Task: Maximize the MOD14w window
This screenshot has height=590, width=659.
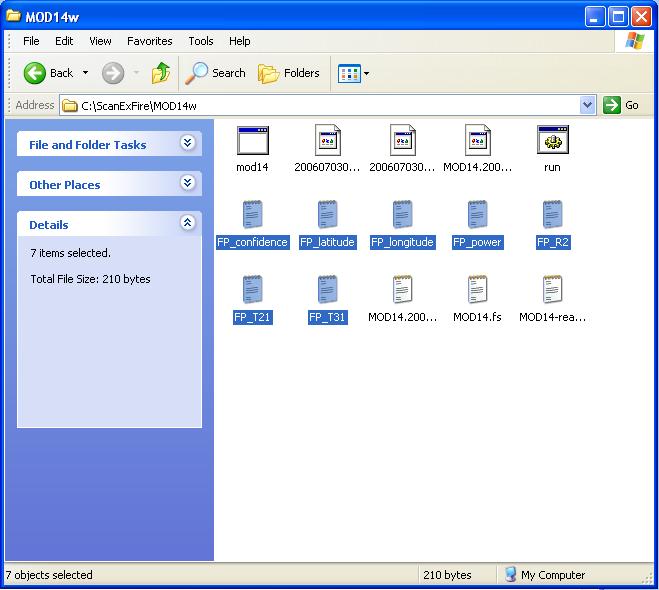Action: (x=618, y=17)
